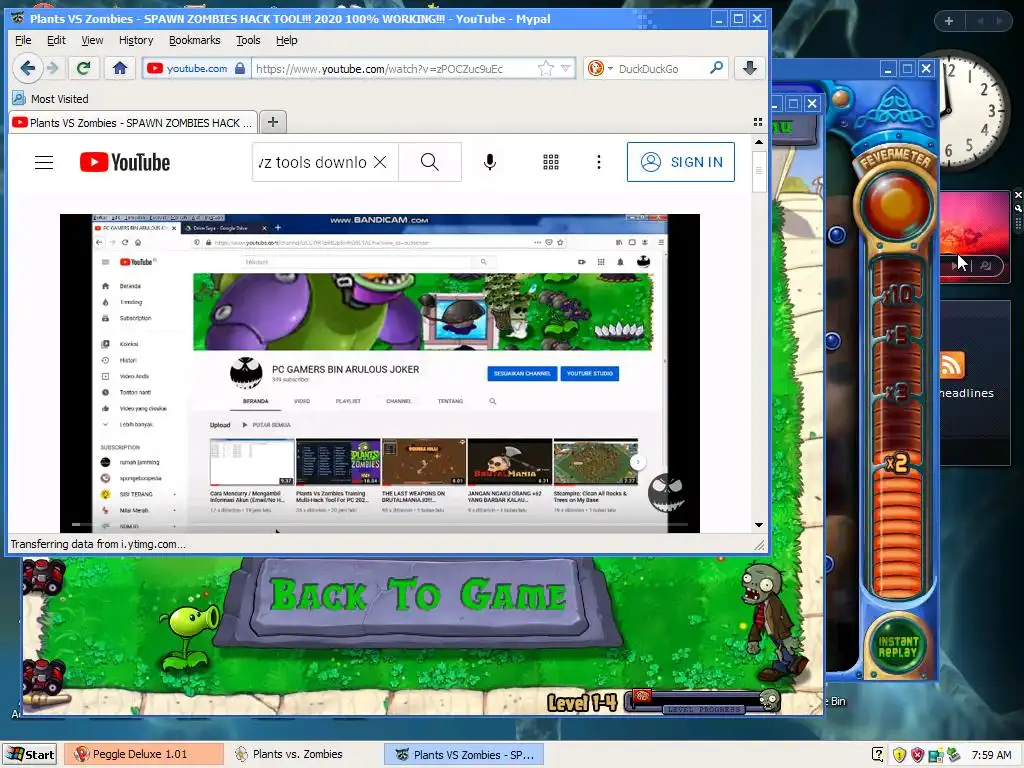
Task: Click the peashooter plant in the game
Action: (x=188, y=639)
